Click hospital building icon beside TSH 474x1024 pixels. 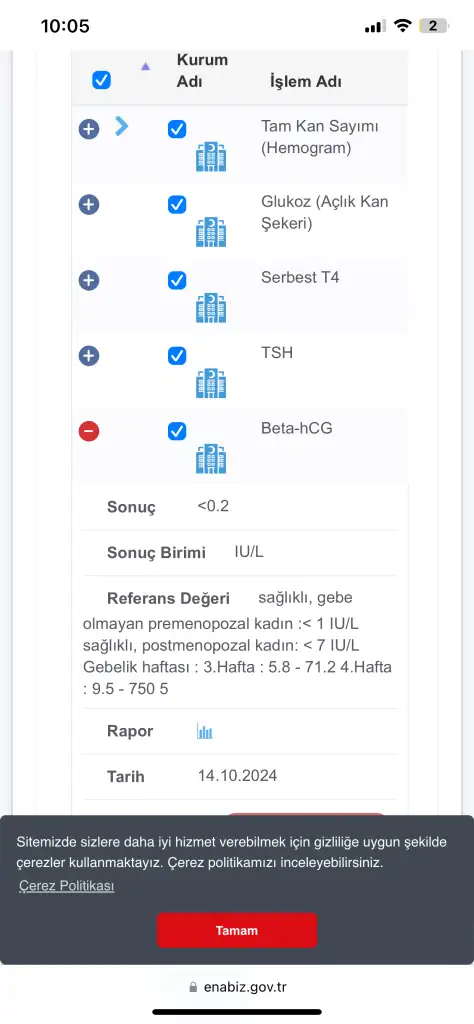click(211, 383)
